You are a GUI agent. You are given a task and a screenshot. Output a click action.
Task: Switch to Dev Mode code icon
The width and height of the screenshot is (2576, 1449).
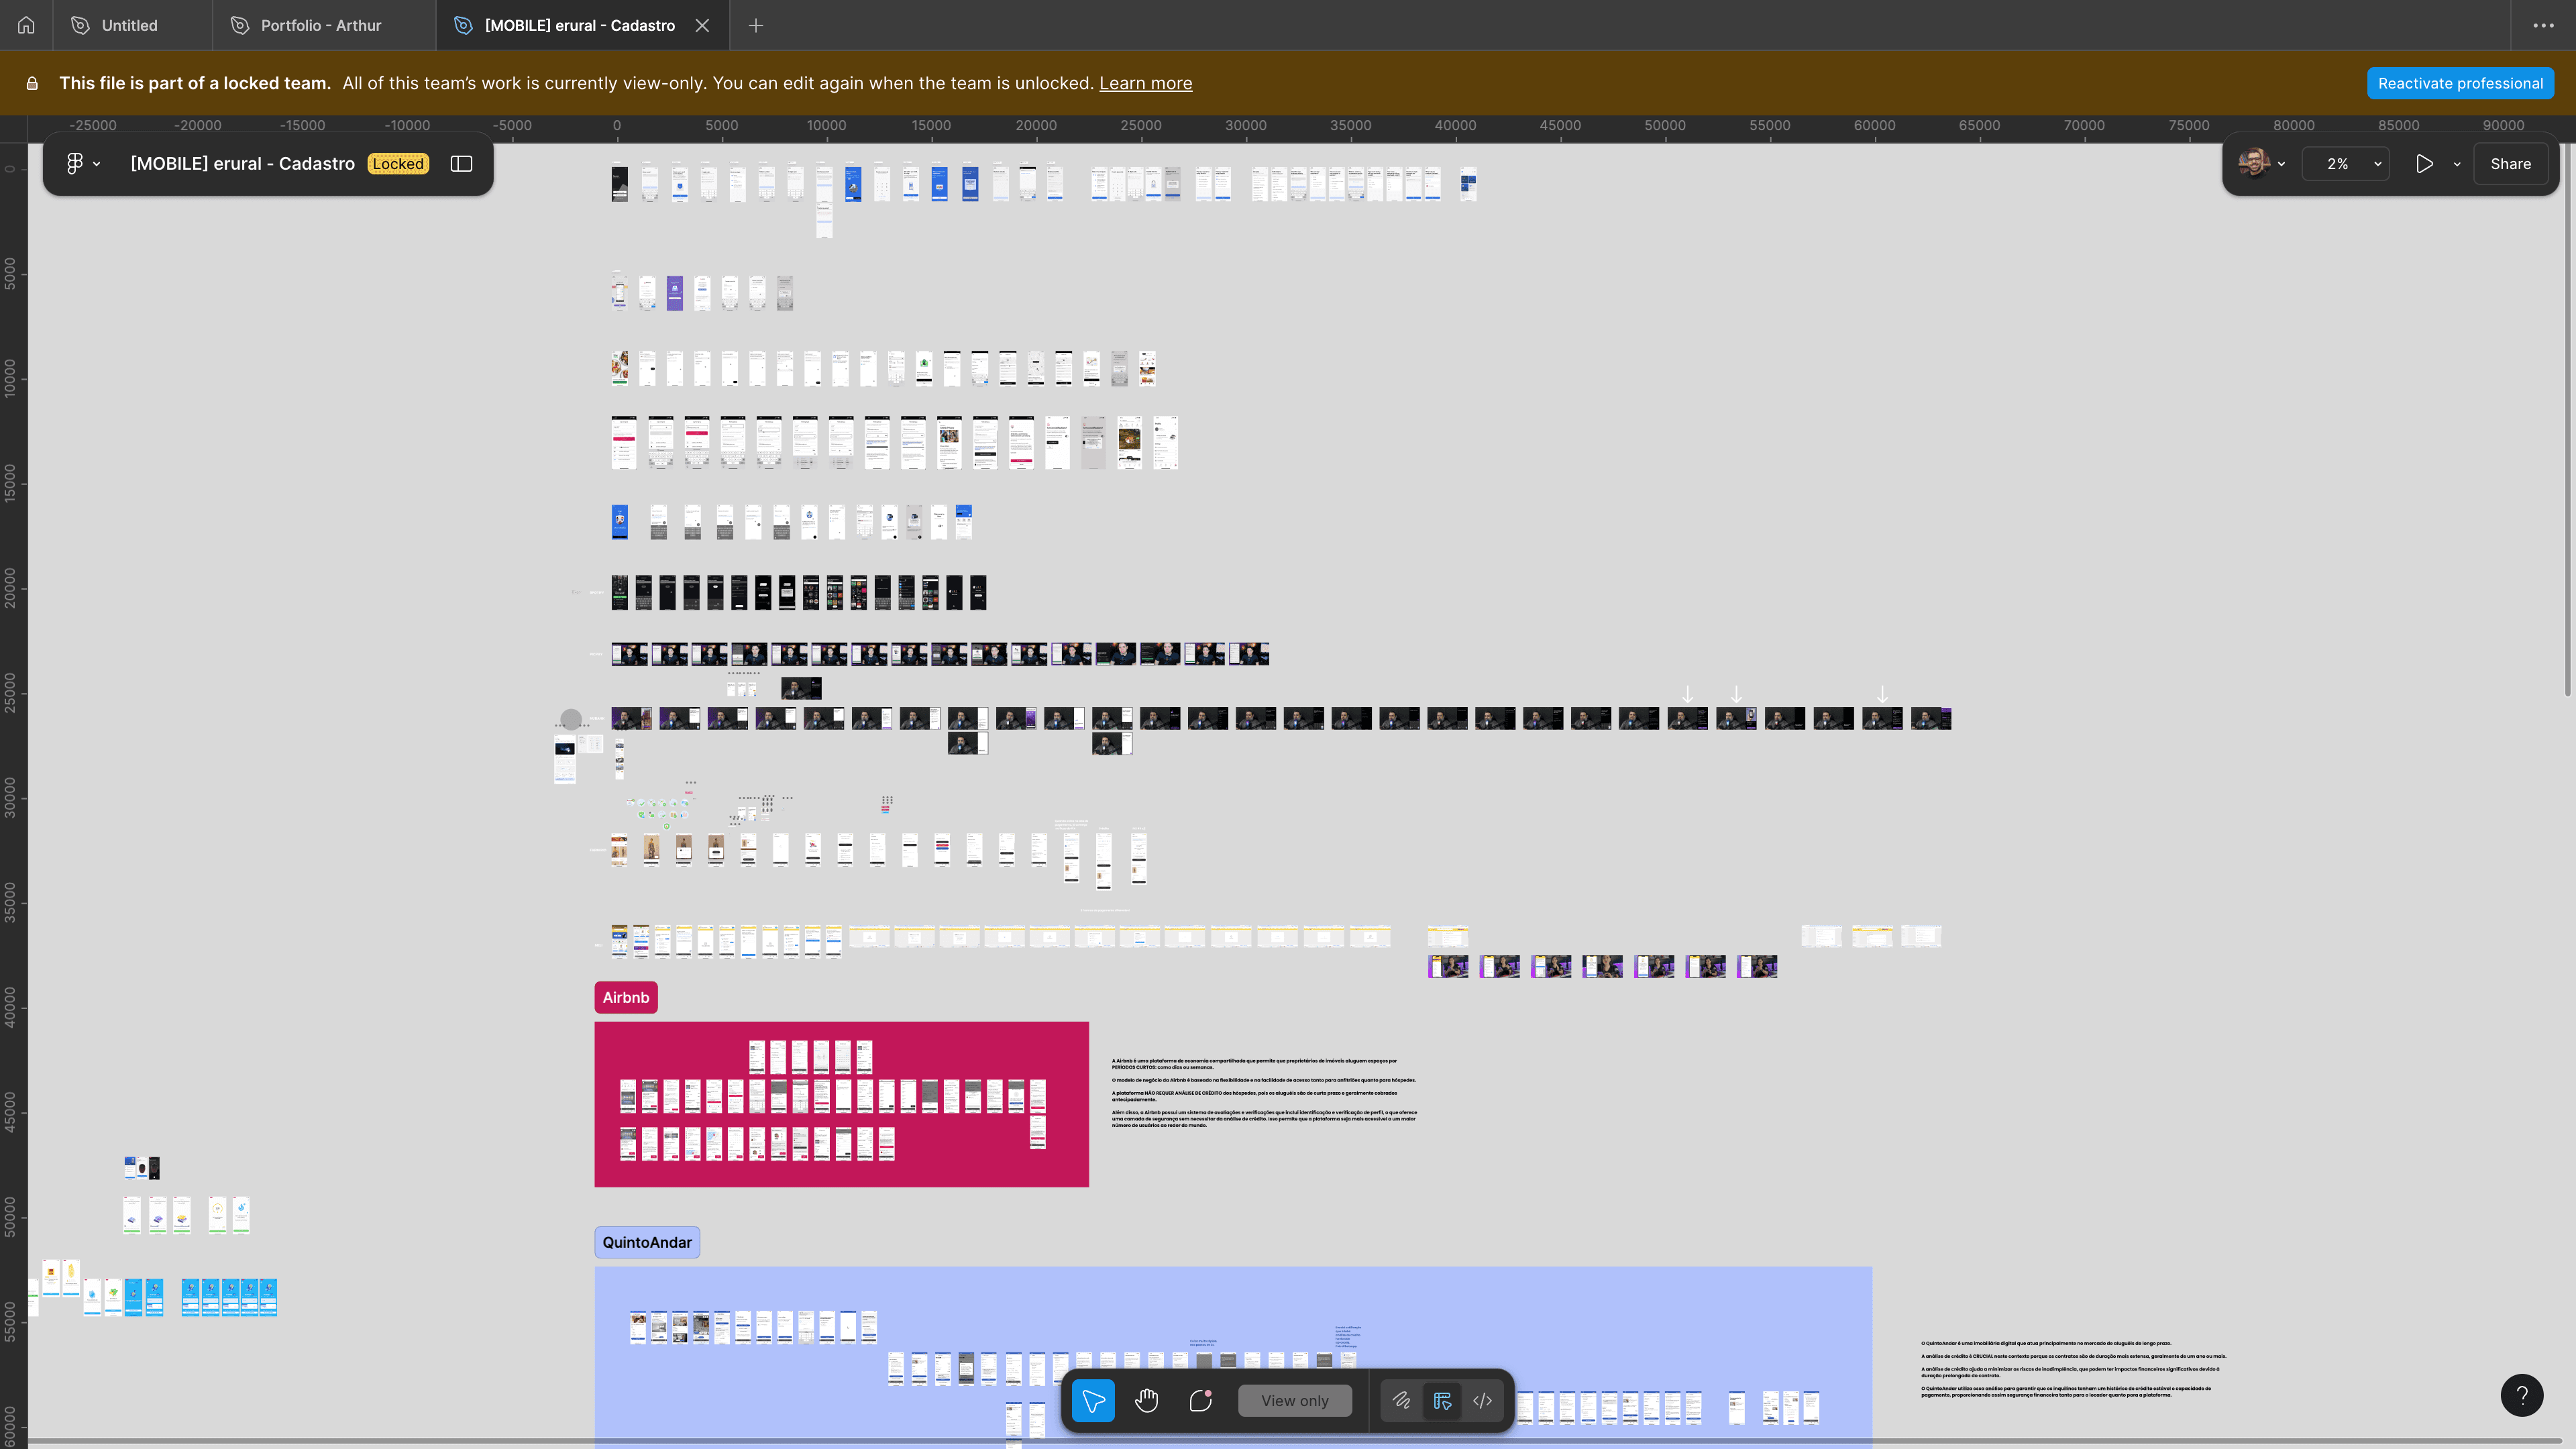[1483, 1401]
